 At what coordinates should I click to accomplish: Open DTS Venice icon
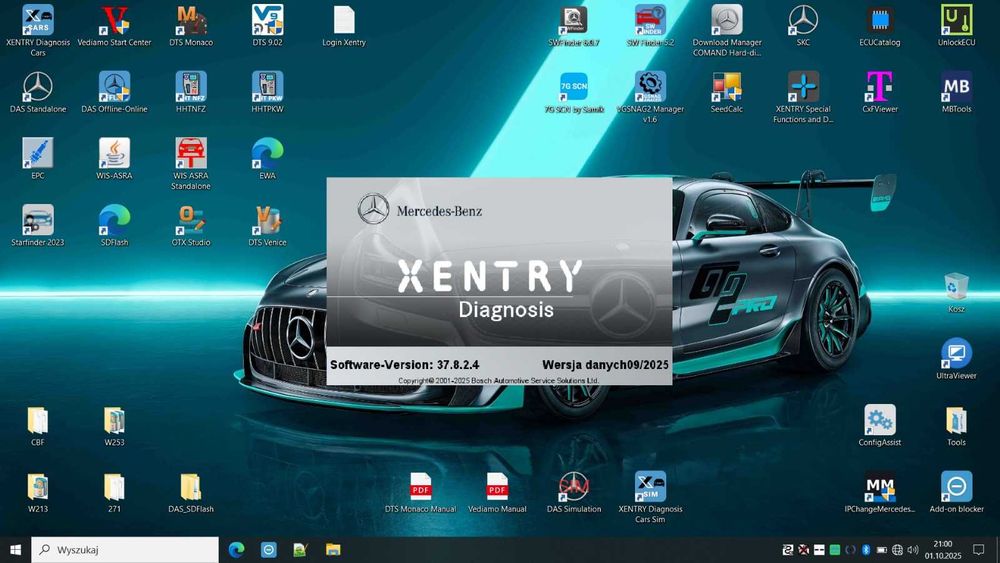(267, 221)
